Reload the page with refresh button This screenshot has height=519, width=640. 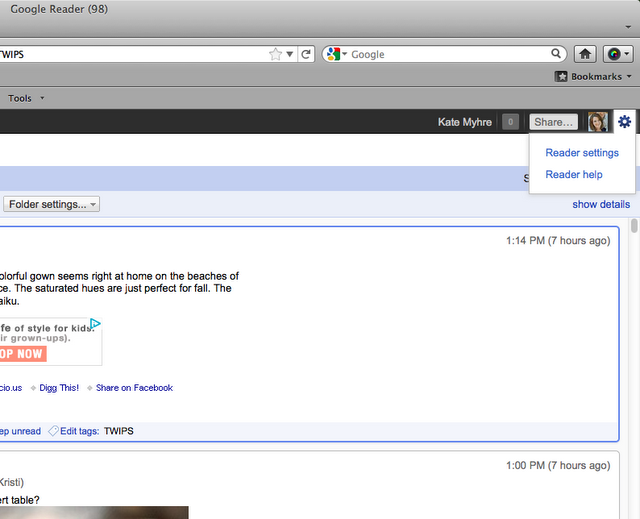point(306,54)
